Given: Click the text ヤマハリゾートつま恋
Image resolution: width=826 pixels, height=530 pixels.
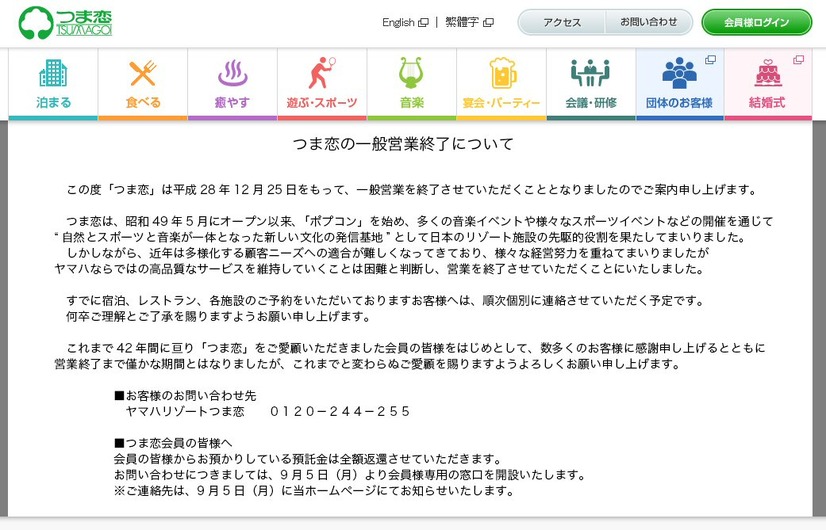Looking at the screenshot, I should [185, 411].
